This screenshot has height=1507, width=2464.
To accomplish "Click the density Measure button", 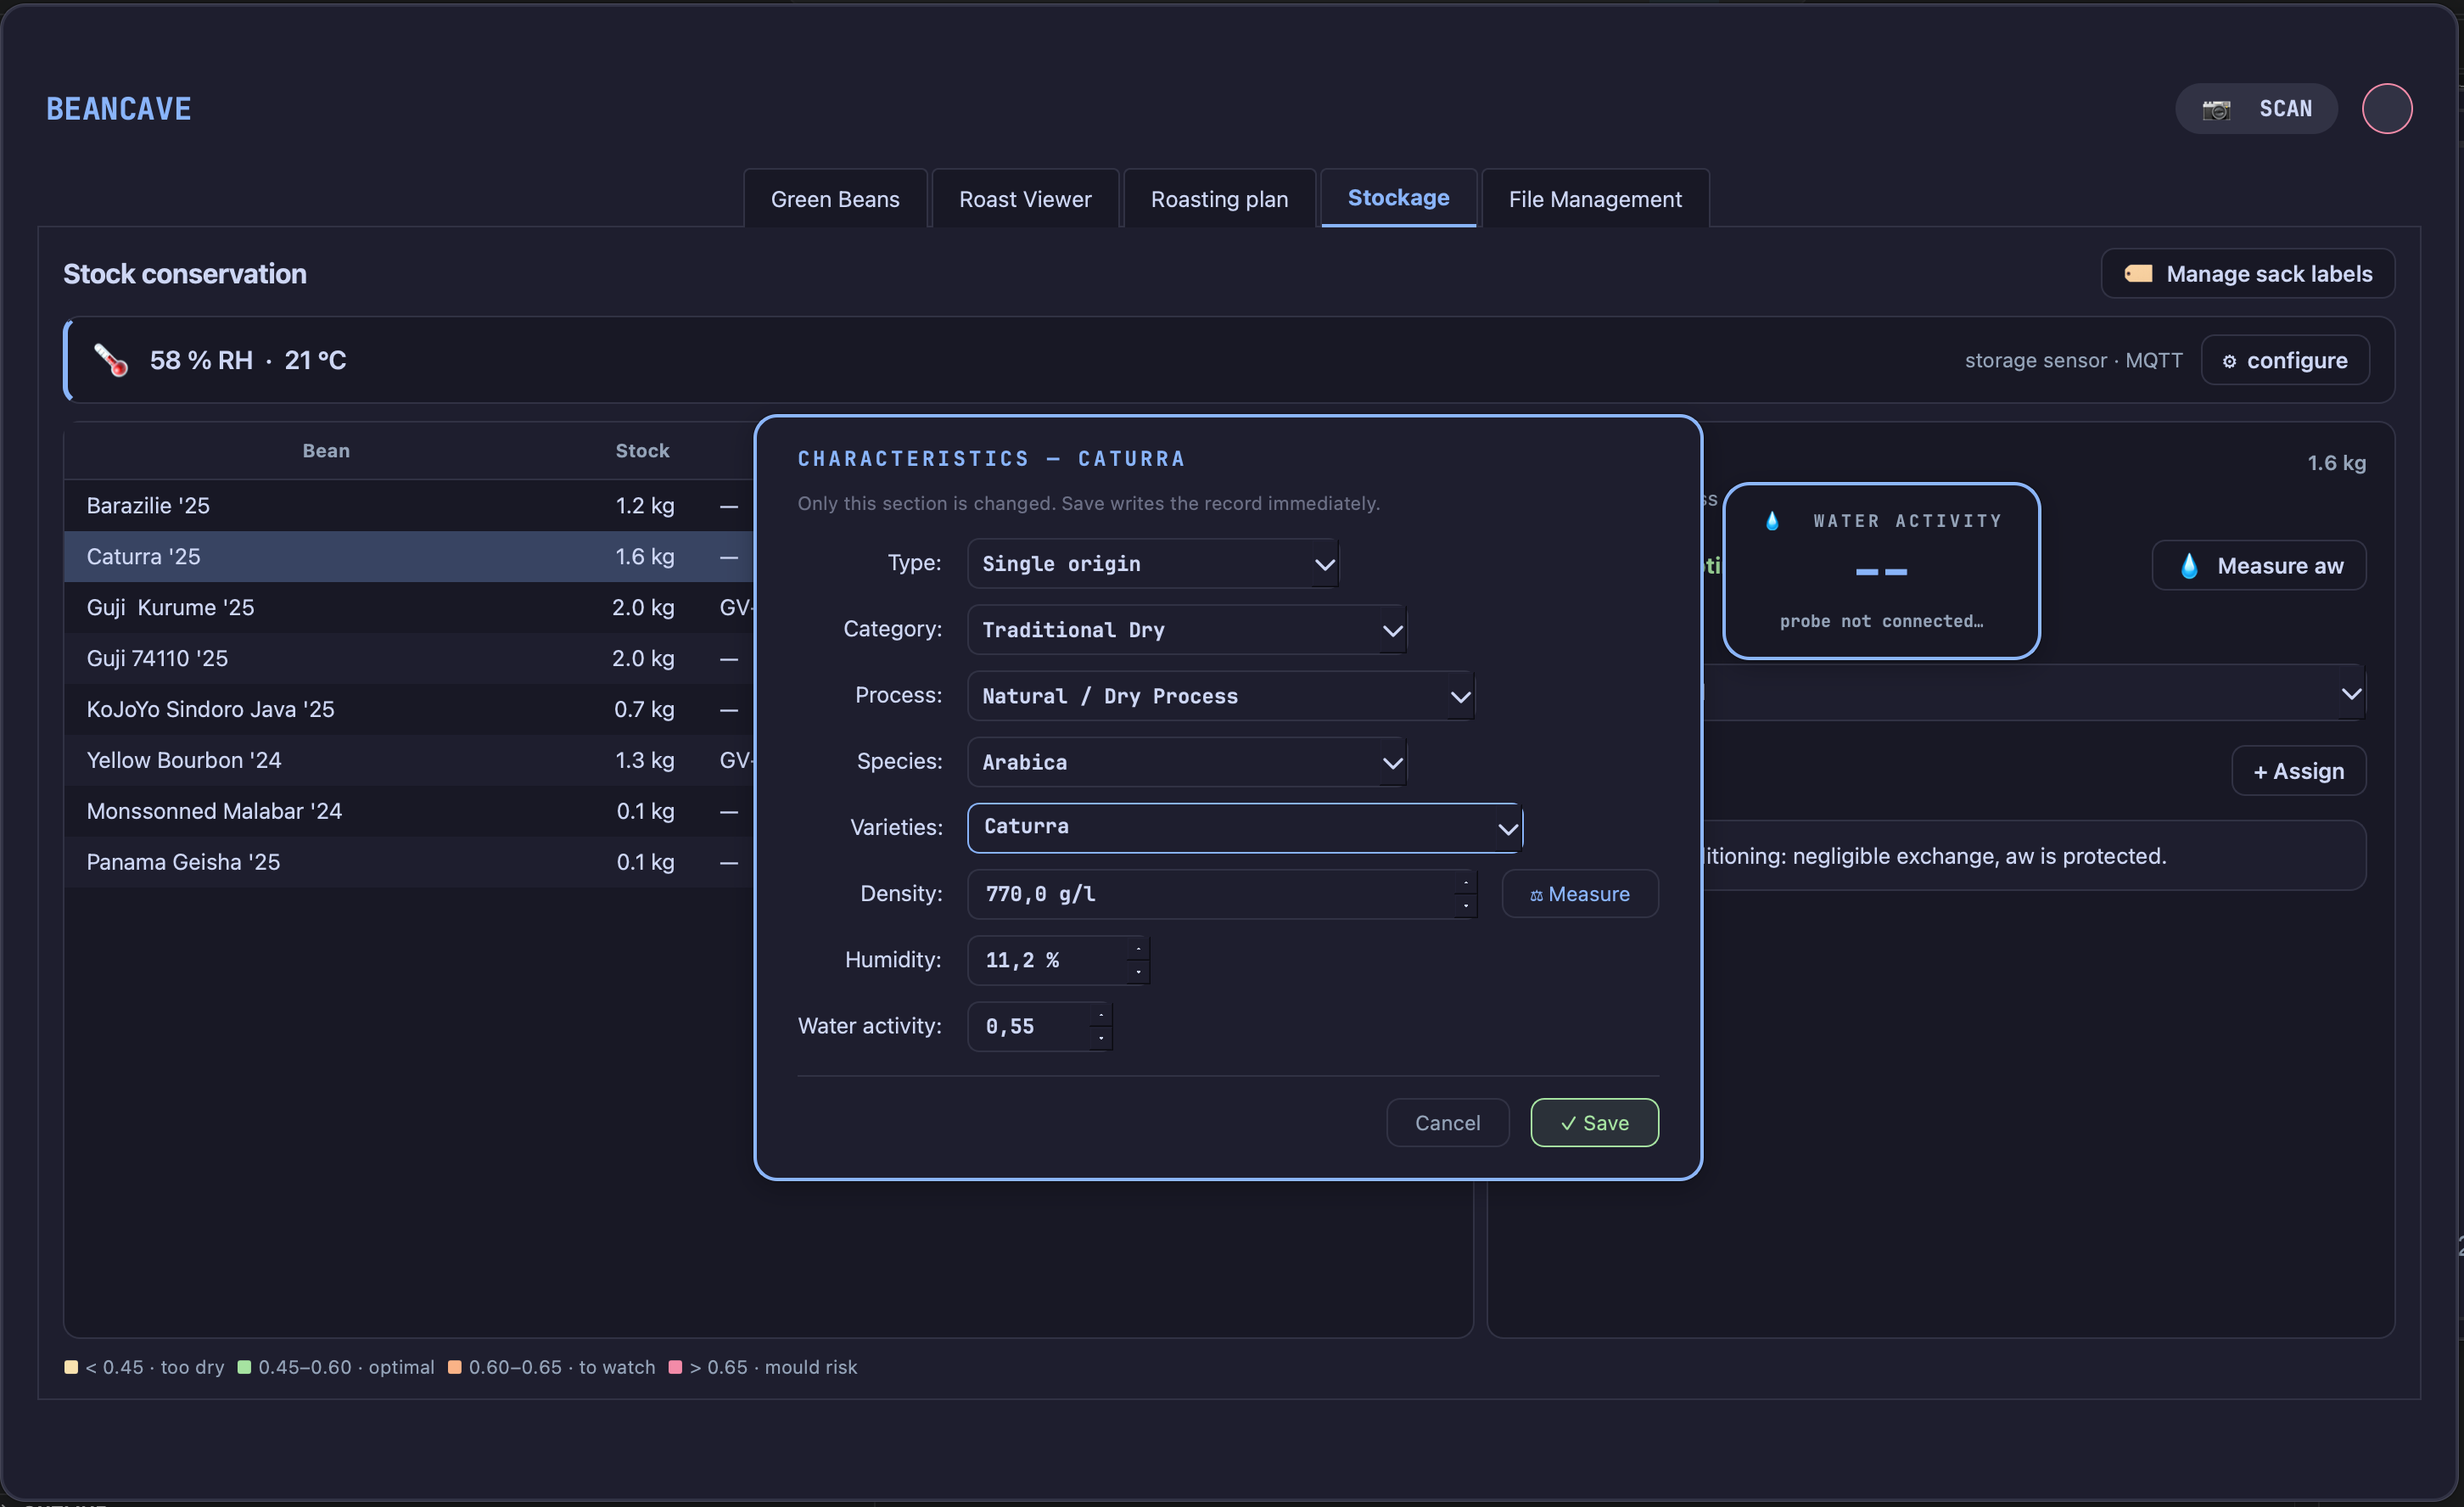I will click(x=1580, y=894).
